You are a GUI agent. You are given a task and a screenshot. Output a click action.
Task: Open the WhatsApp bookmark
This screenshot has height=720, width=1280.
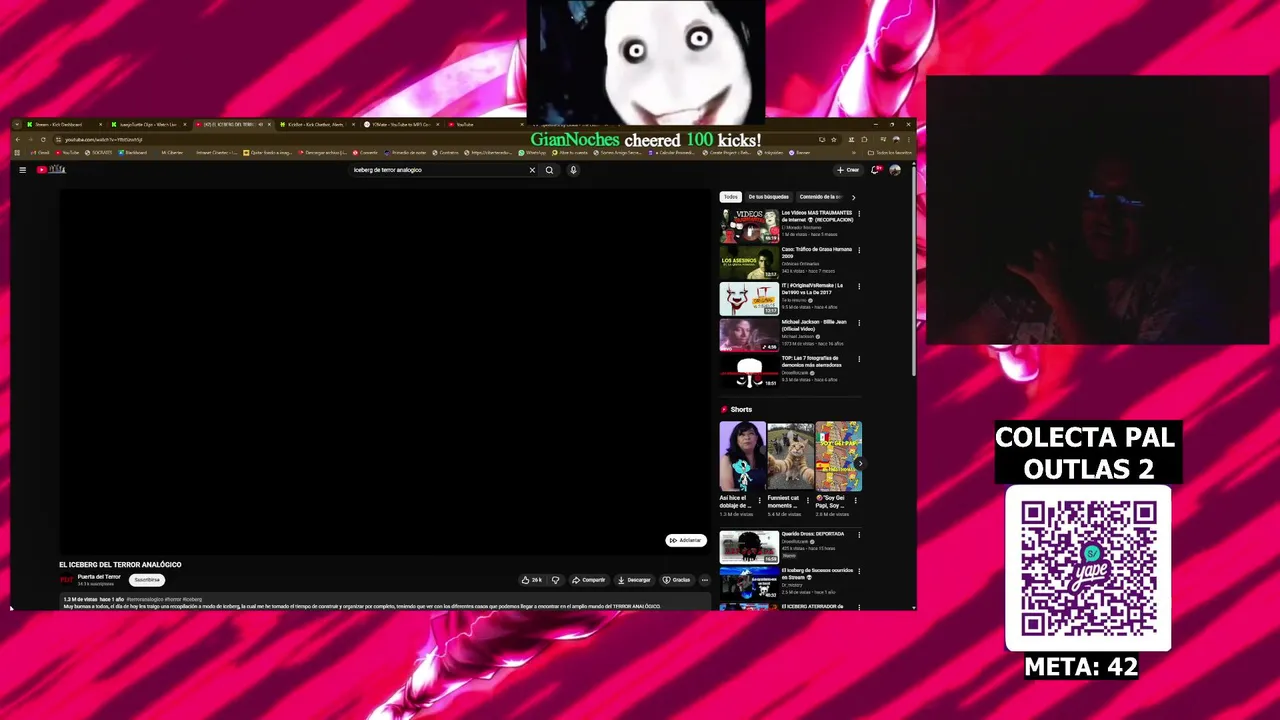(x=532, y=153)
